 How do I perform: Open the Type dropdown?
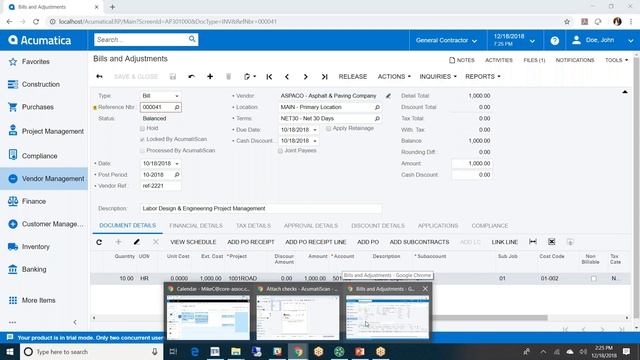tap(177, 96)
